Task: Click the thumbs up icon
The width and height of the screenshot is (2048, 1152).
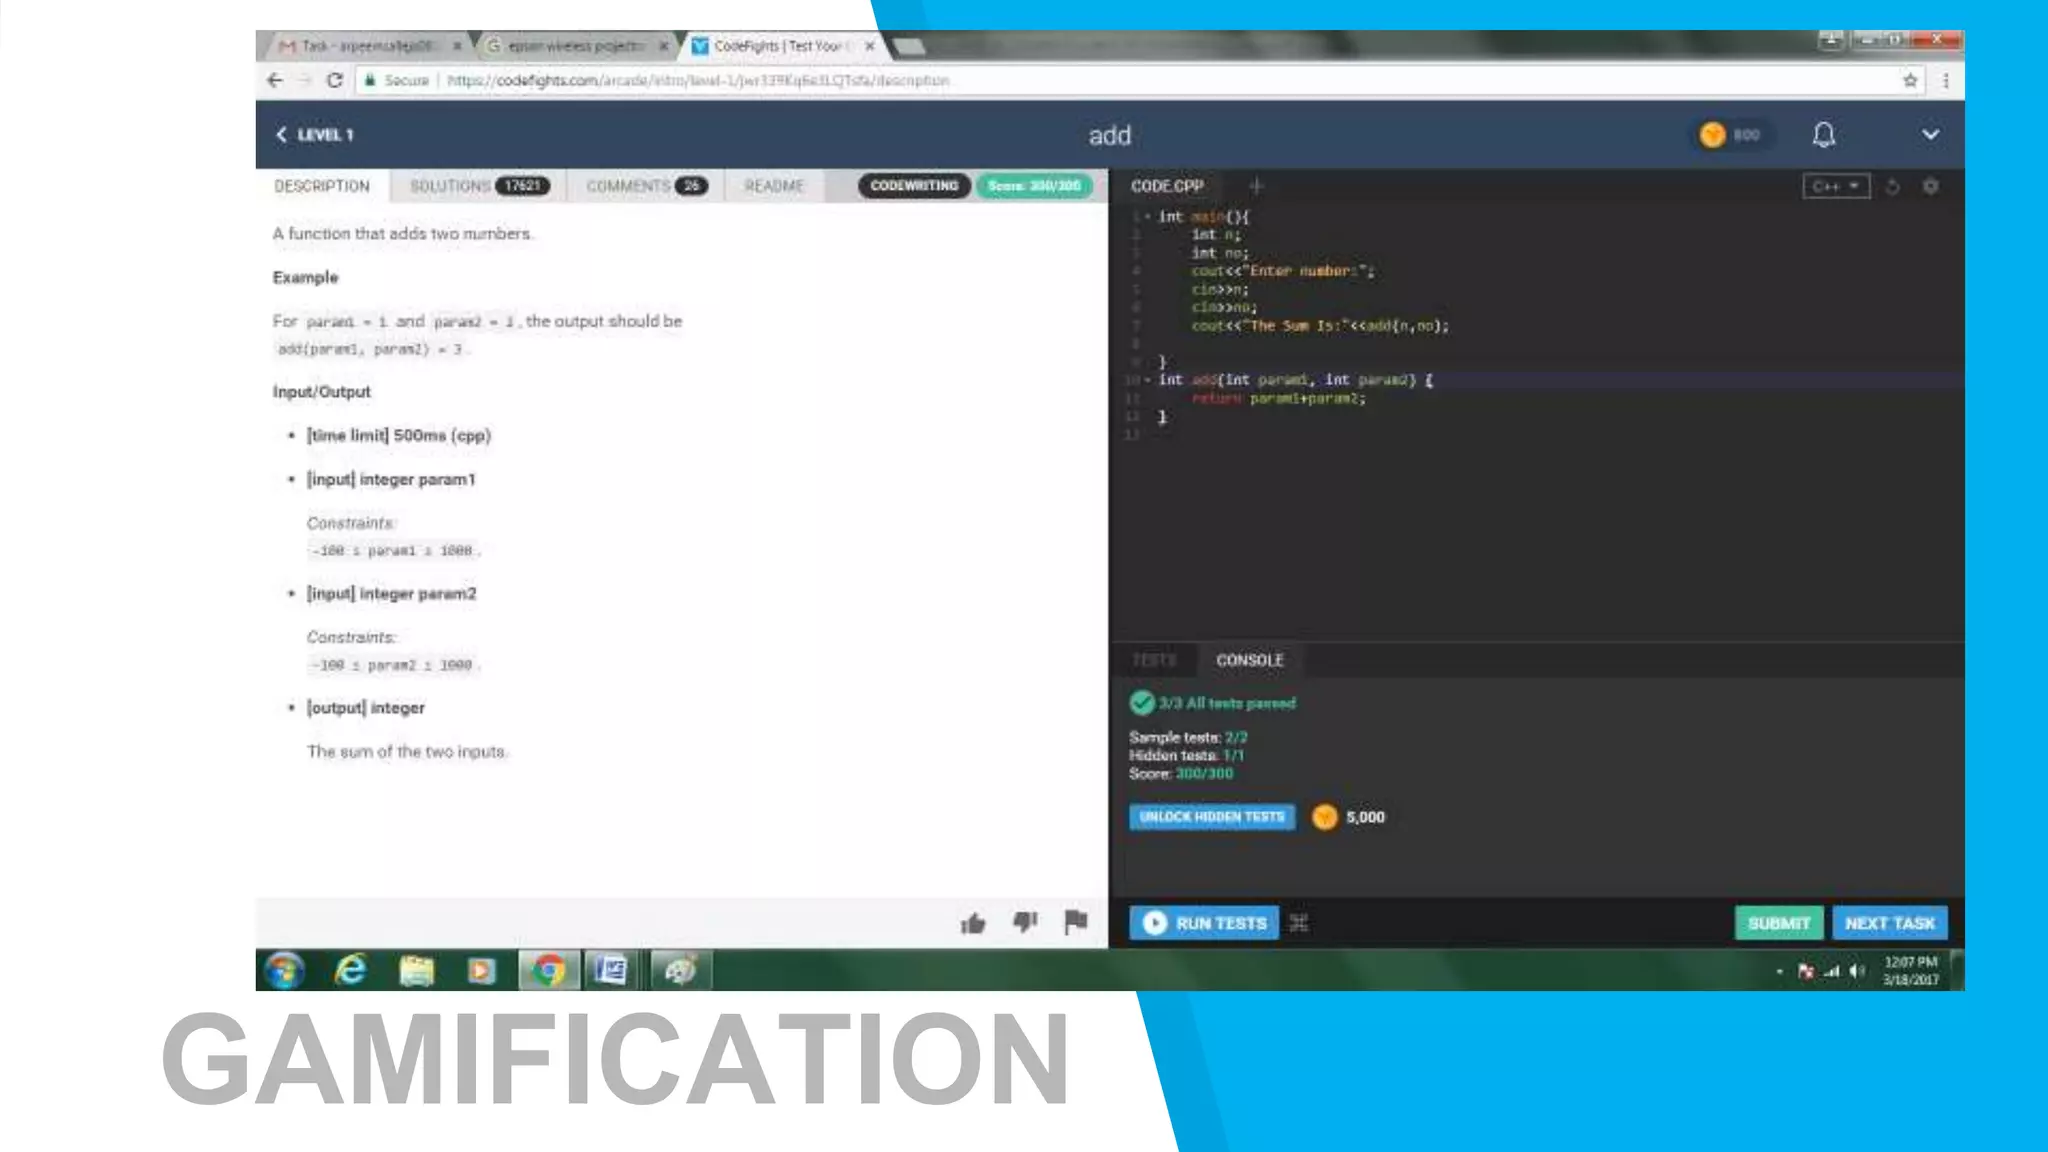Action: tap(973, 923)
